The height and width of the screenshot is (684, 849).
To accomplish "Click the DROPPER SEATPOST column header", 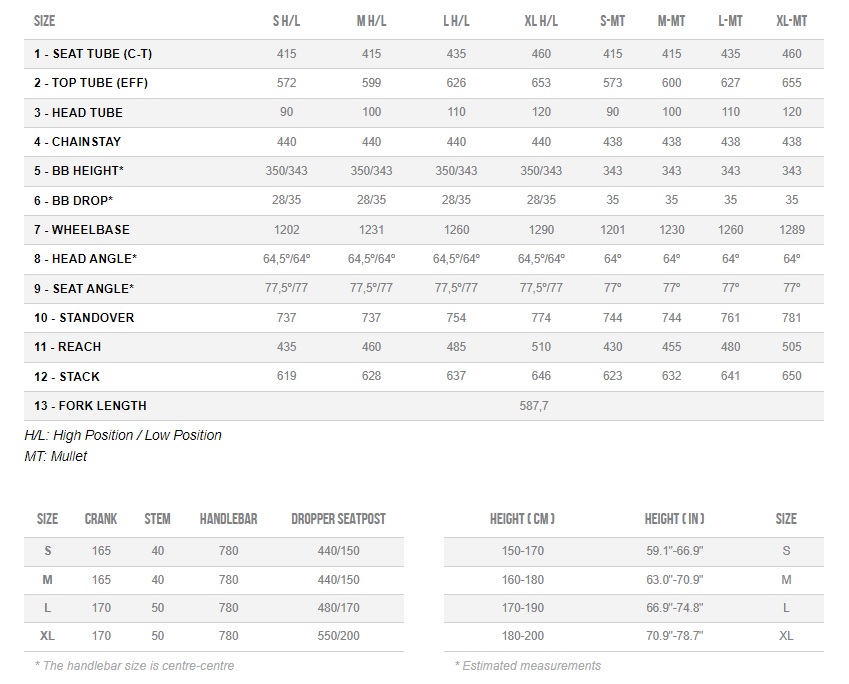I will point(338,519).
